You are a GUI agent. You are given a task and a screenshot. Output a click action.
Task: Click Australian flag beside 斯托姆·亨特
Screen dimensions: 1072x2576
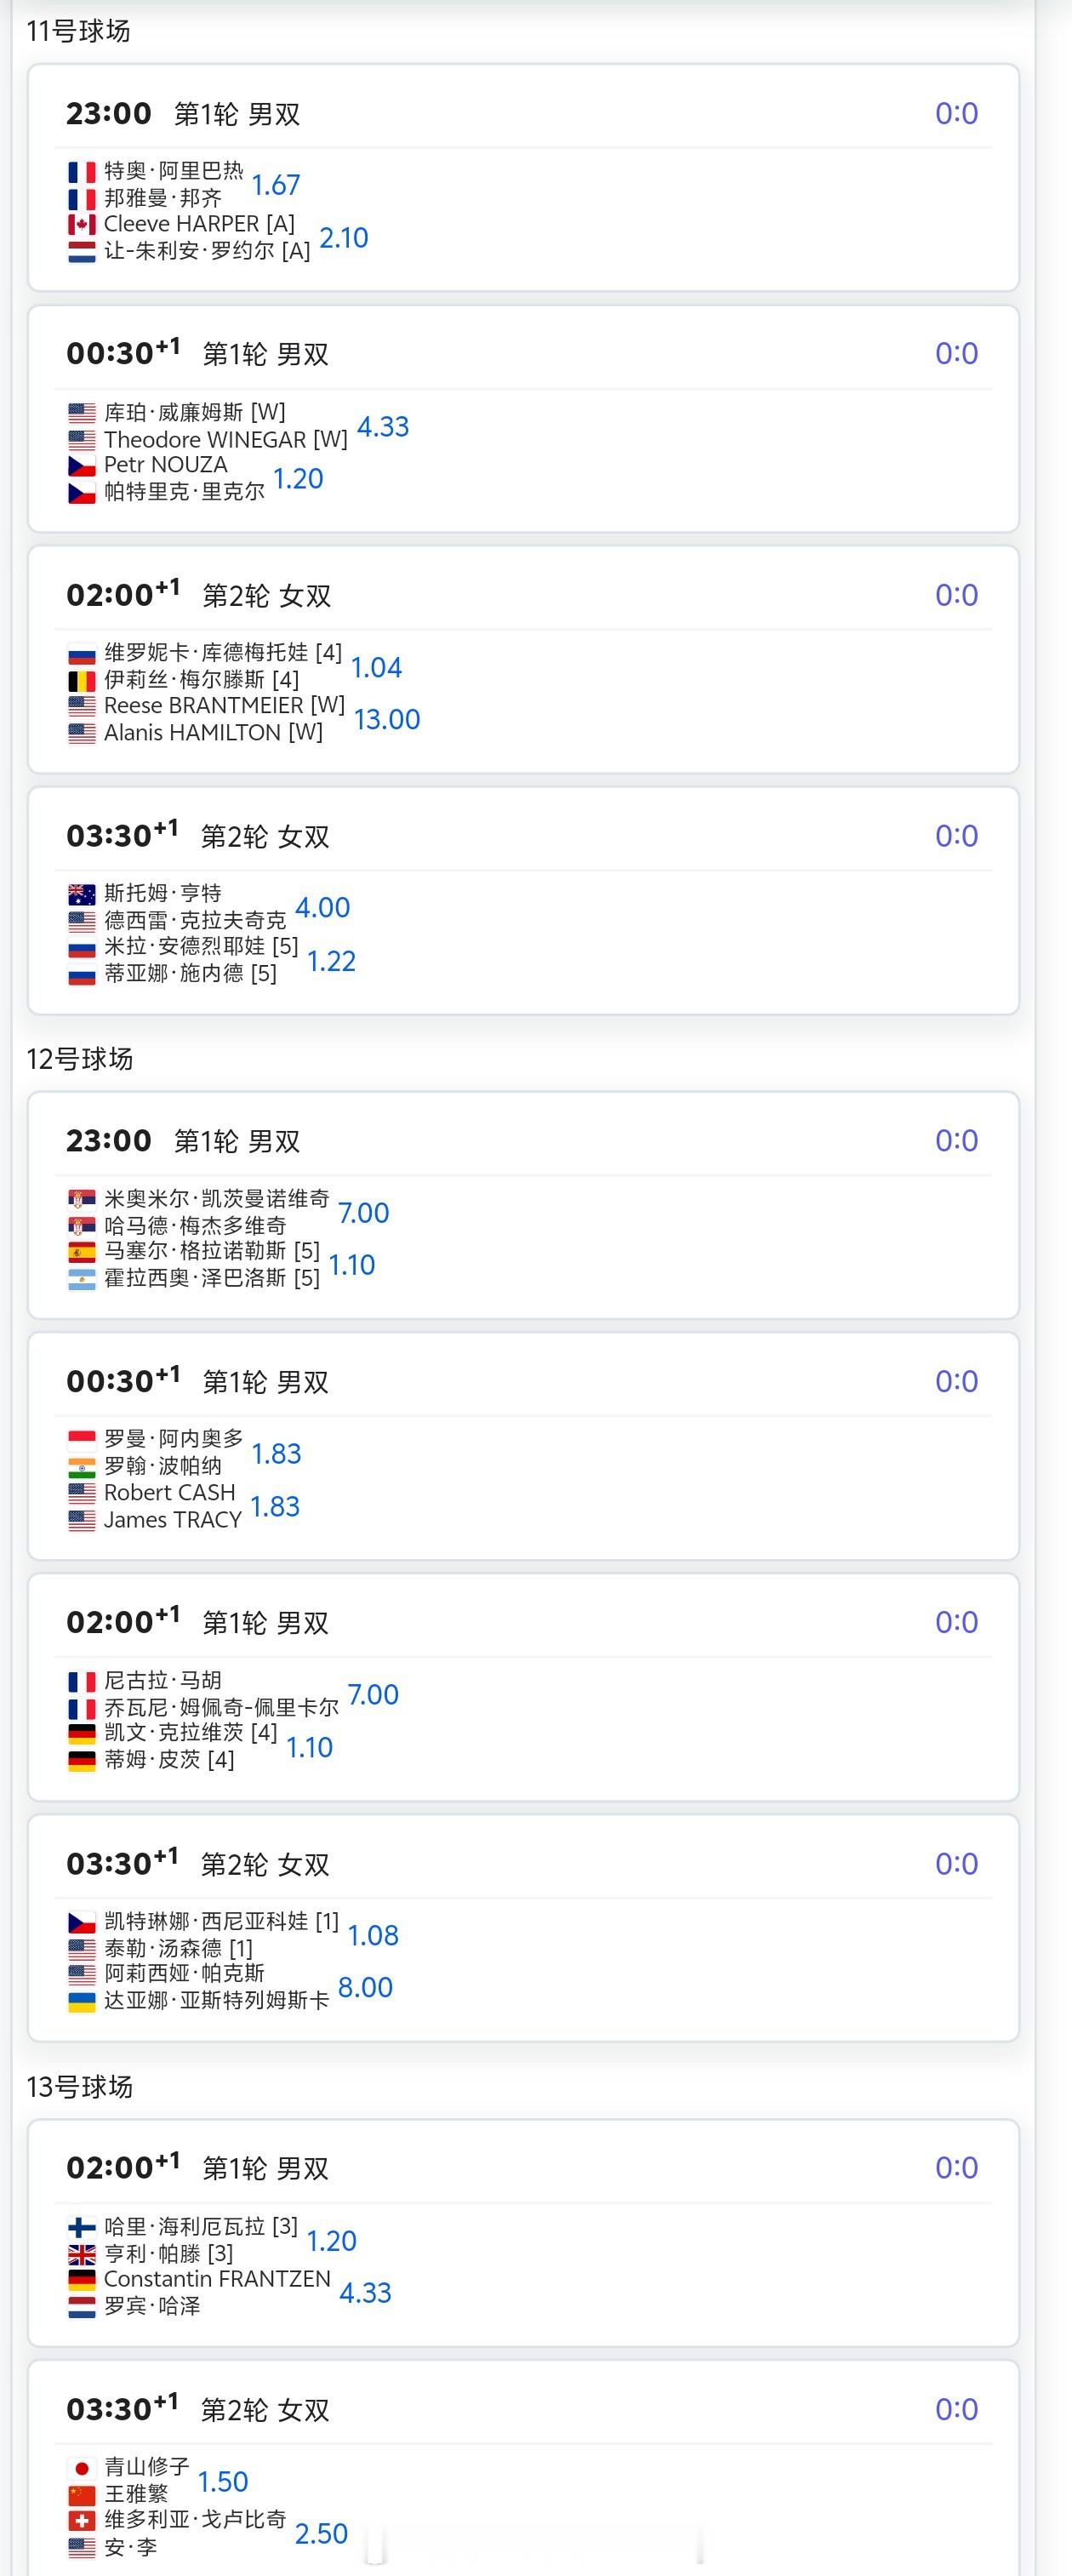[82, 894]
